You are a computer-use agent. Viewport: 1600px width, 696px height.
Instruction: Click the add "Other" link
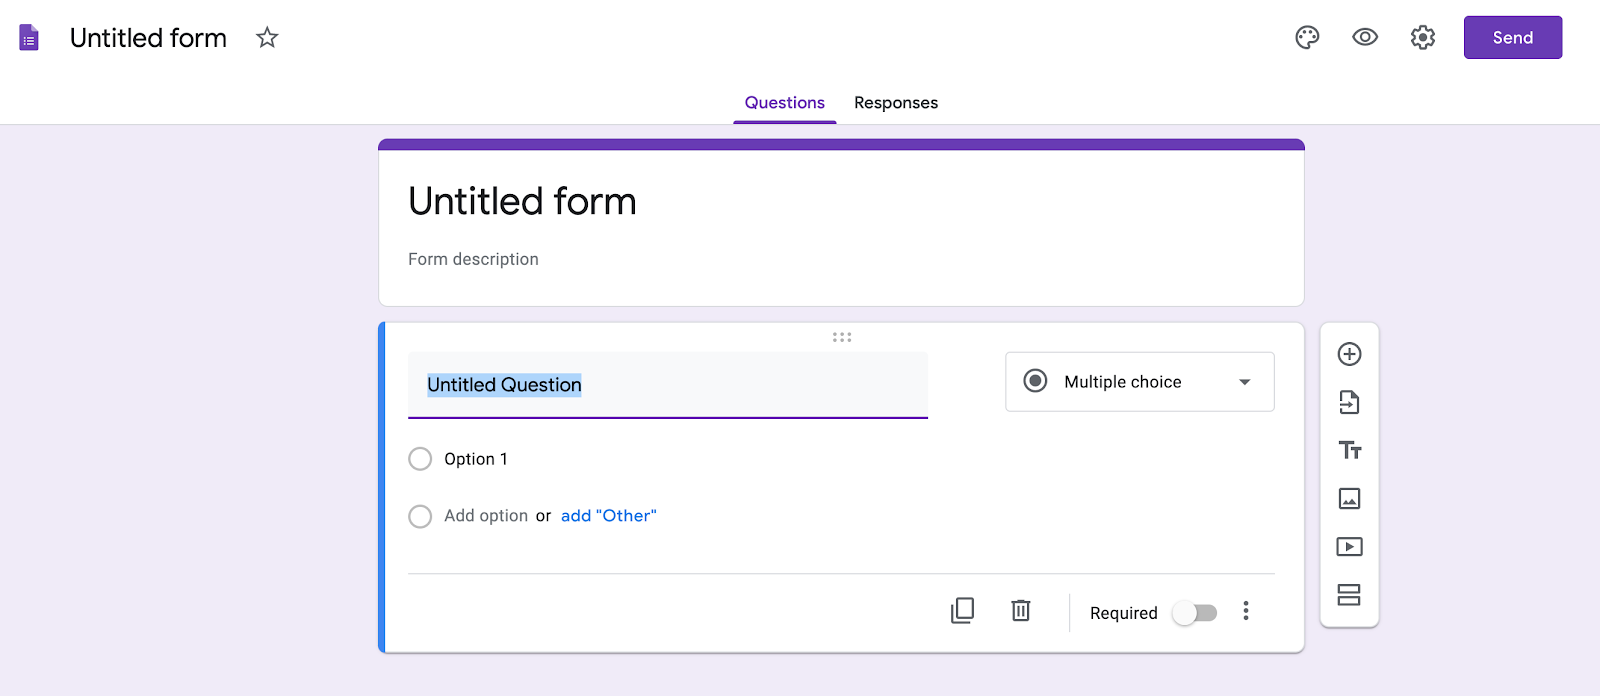608,516
